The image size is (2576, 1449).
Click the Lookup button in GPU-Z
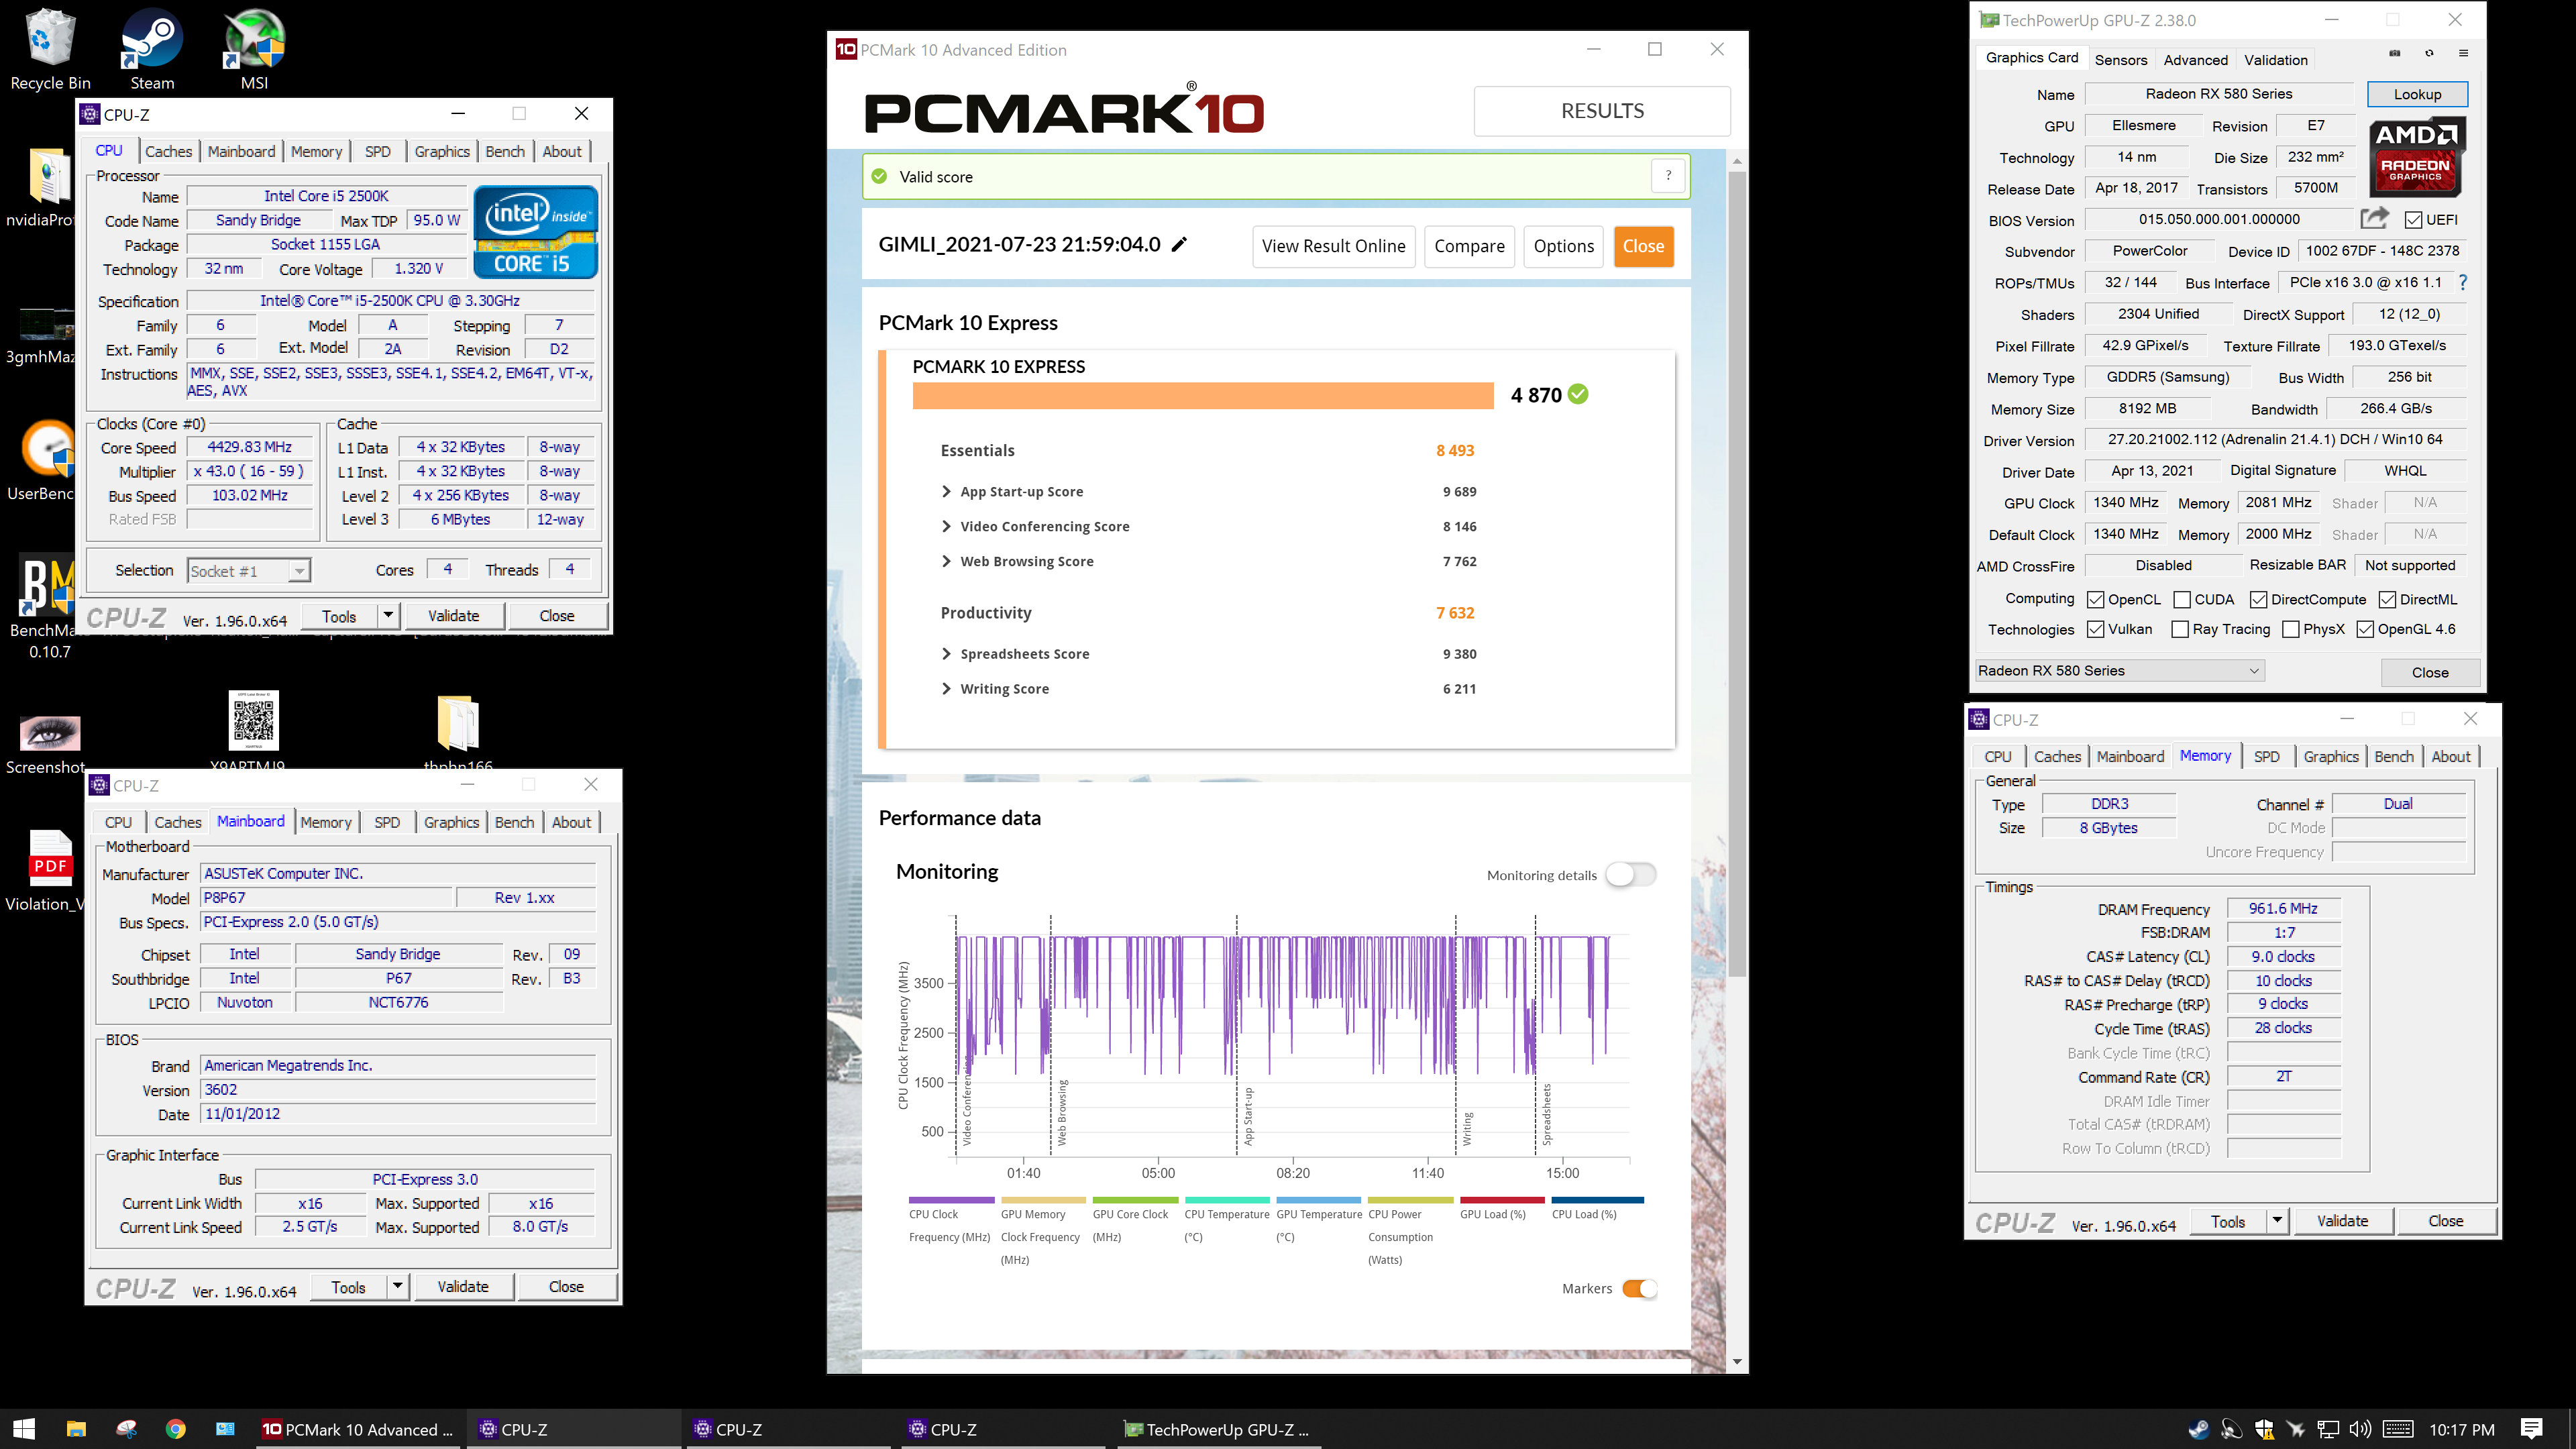[2417, 94]
